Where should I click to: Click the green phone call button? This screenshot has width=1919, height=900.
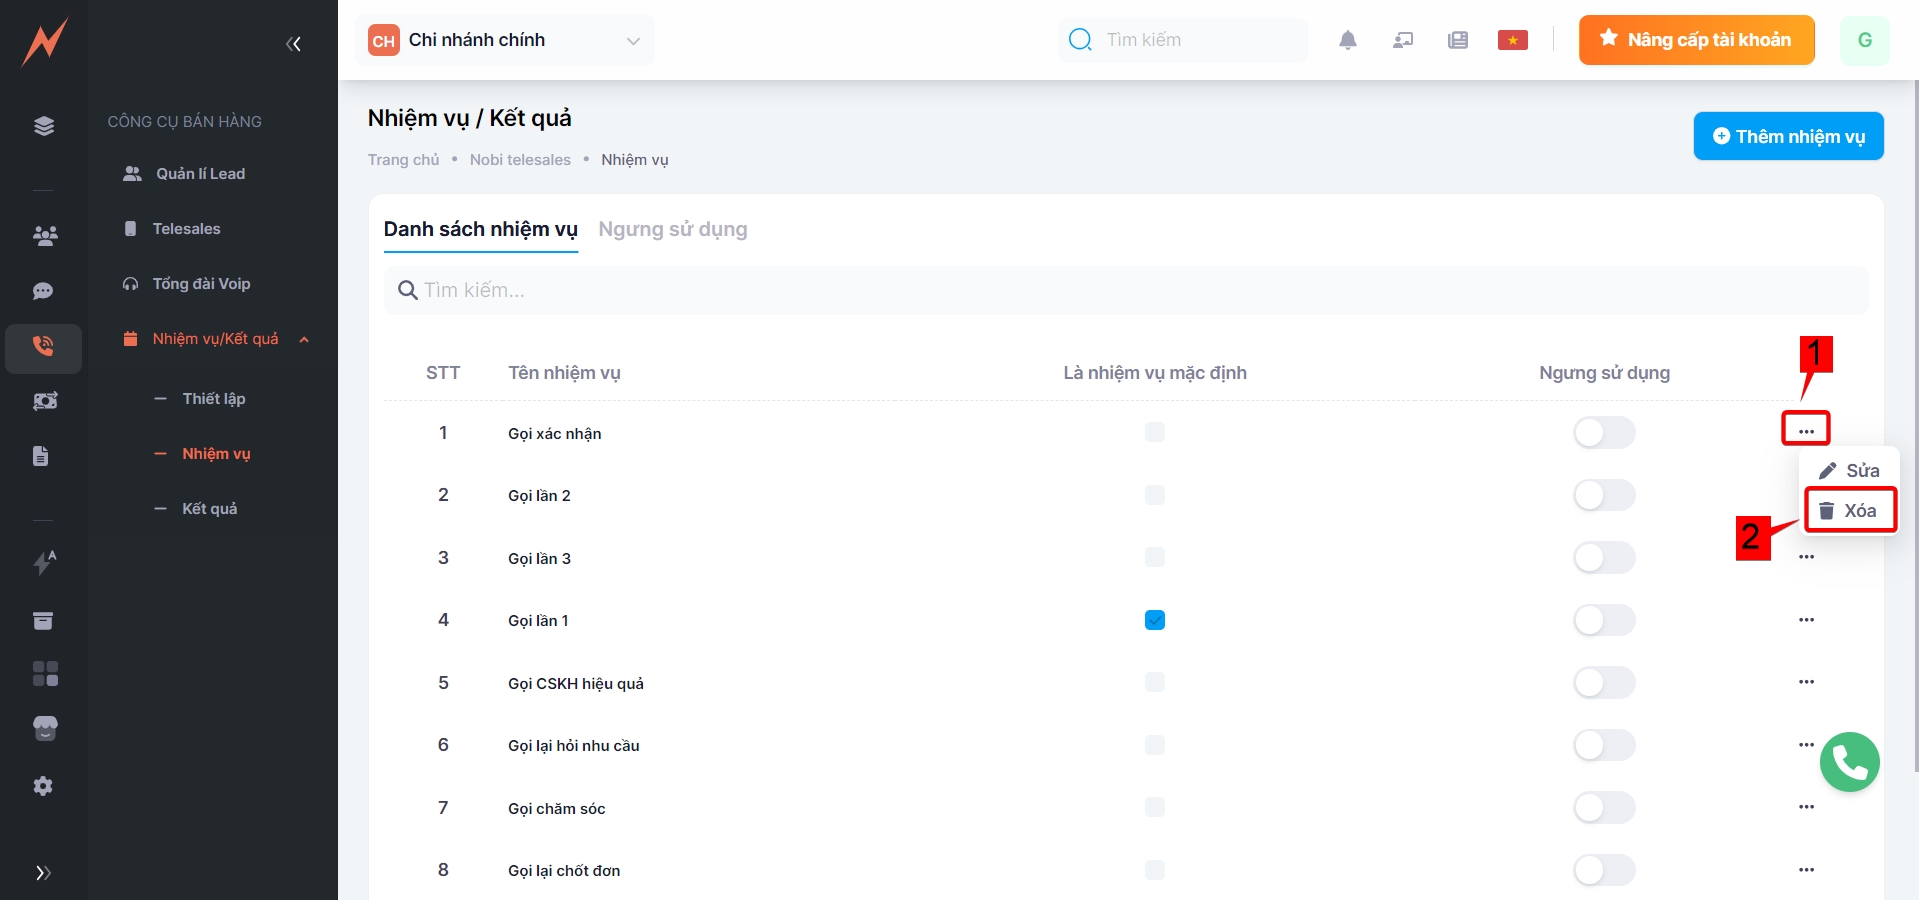pyautogui.click(x=1849, y=762)
